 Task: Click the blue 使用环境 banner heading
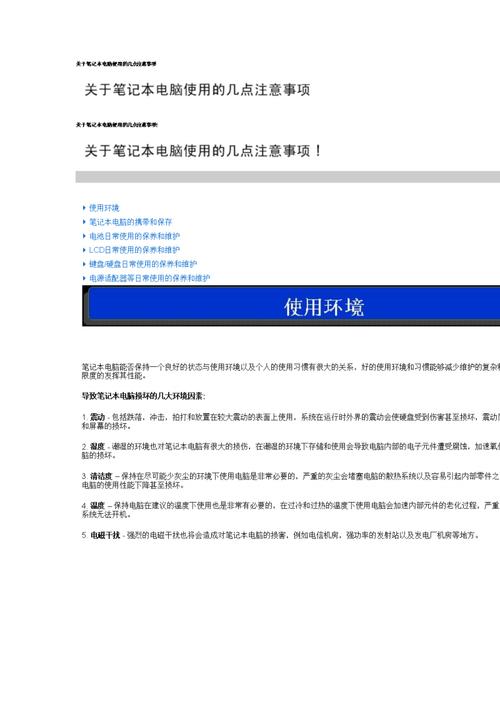click(x=324, y=307)
